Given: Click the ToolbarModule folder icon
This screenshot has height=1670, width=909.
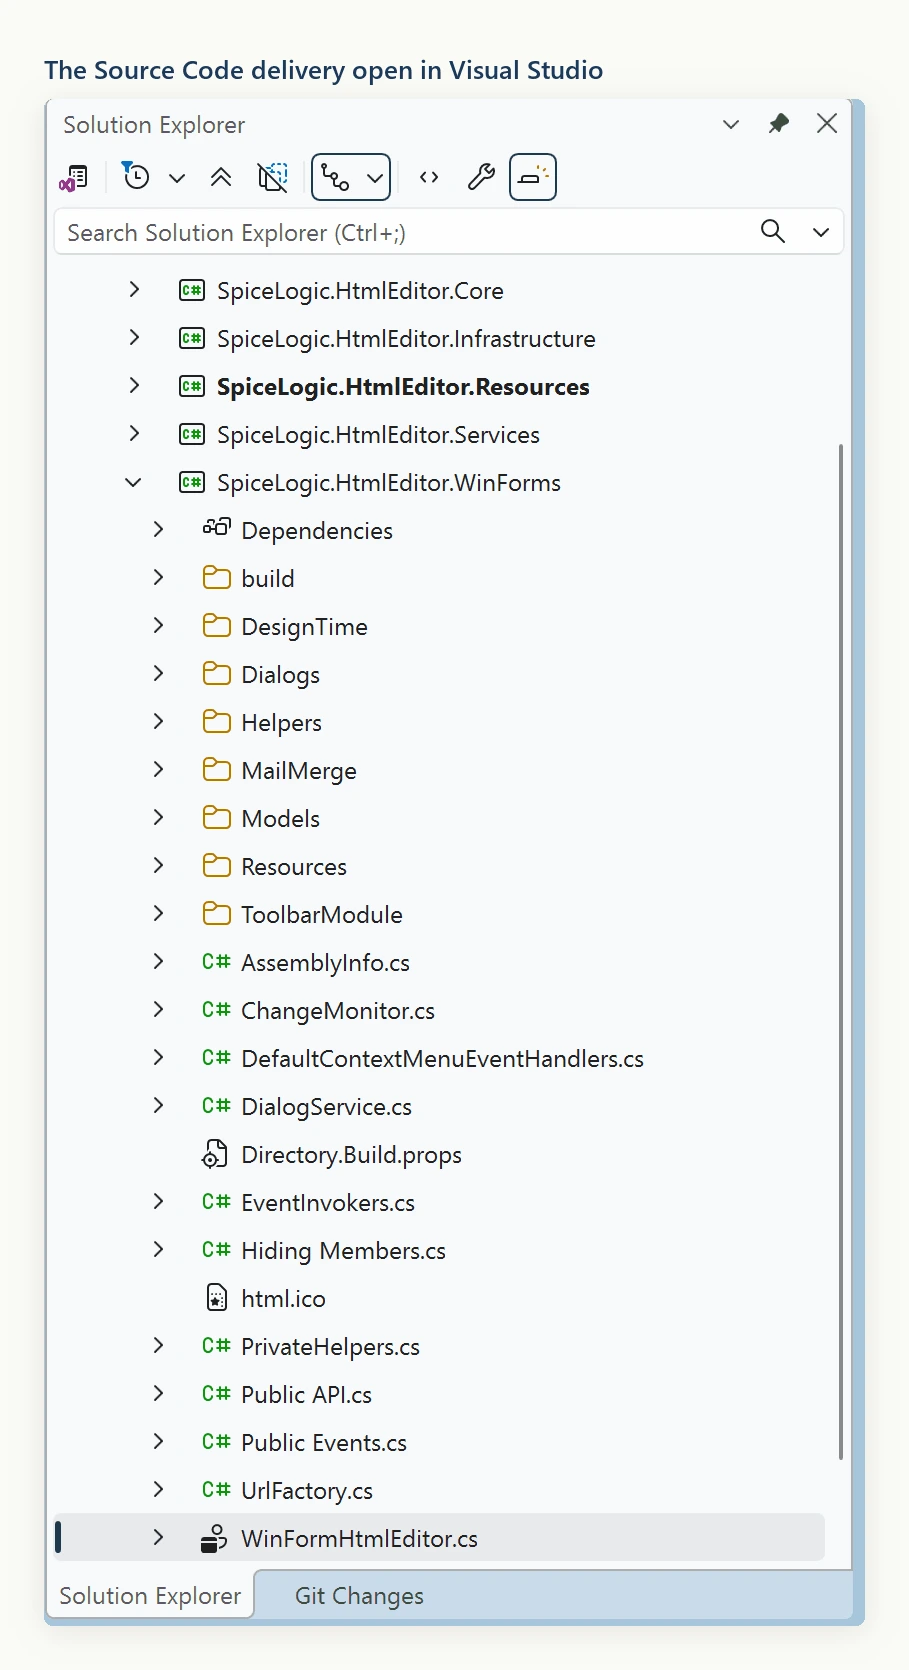Looking at the screenshot, I should point(216,913).
